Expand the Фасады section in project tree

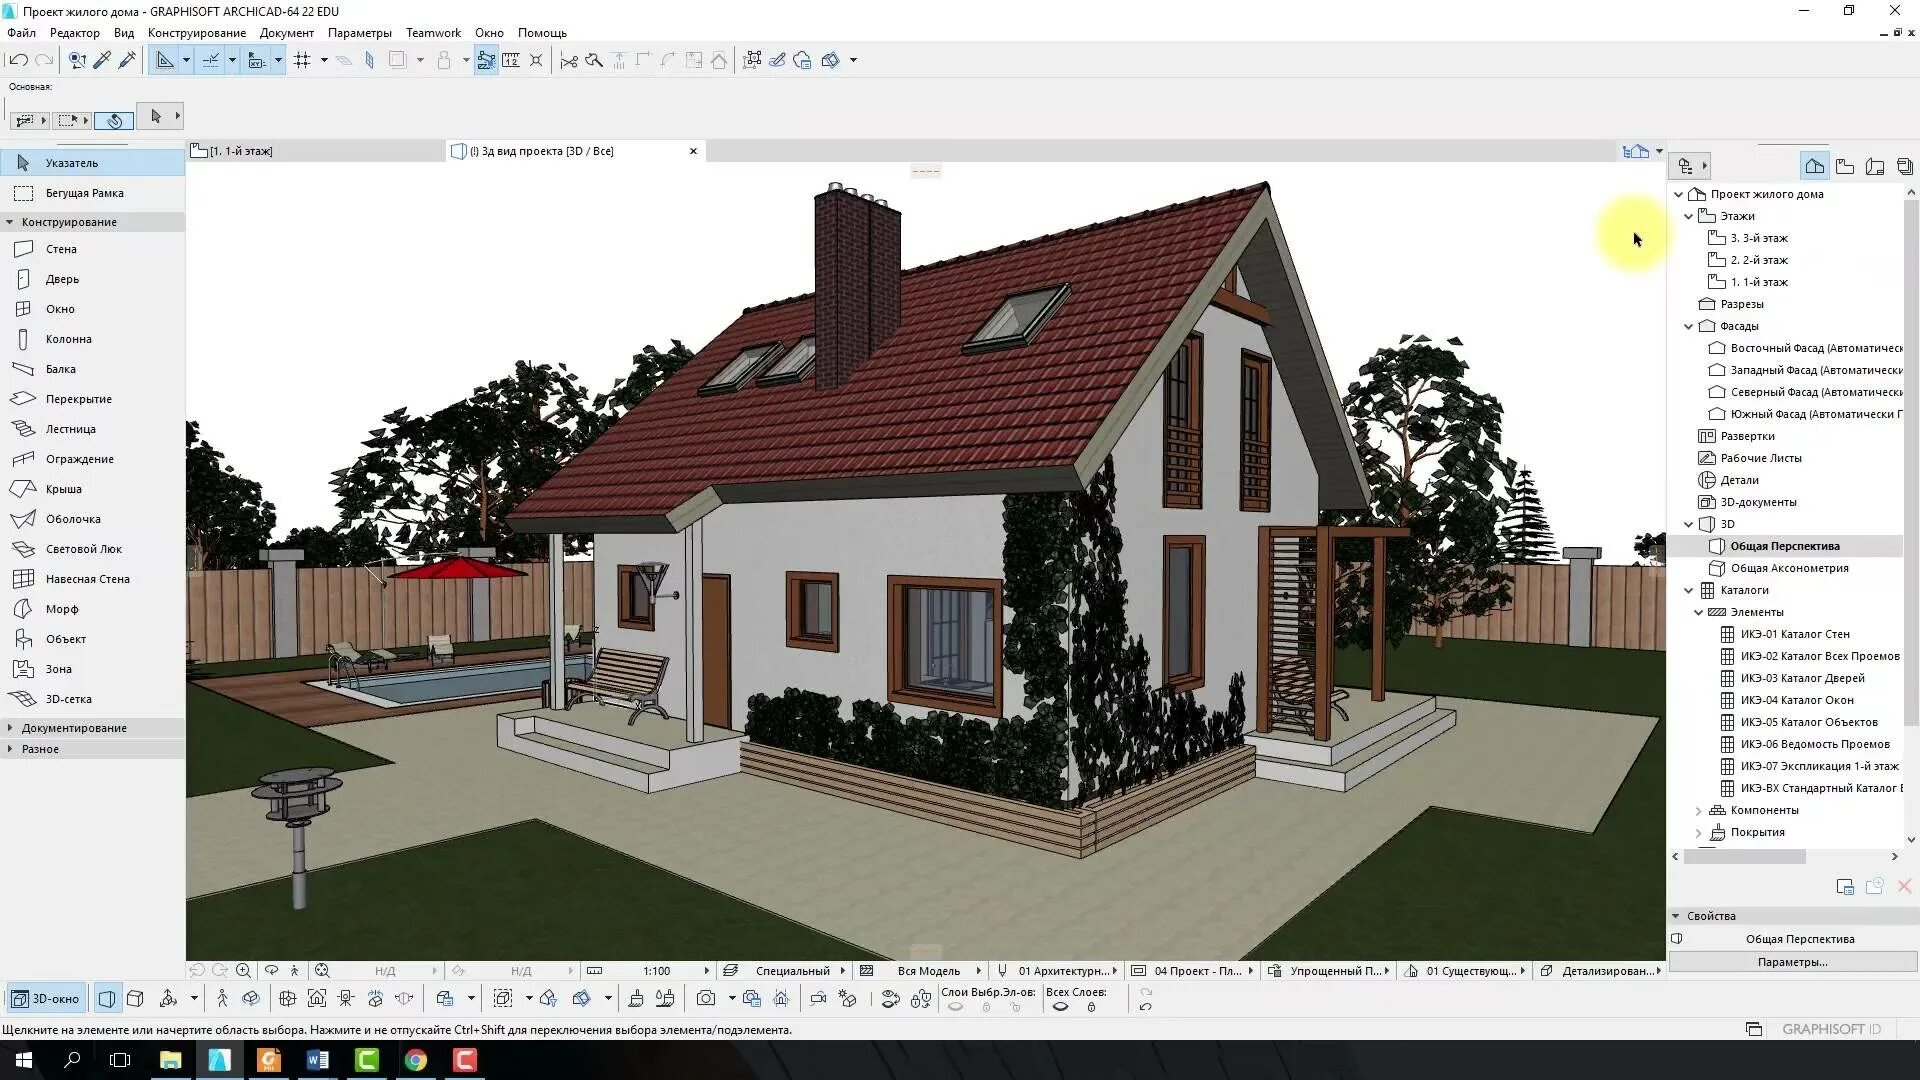click(x=1688, y=326)
